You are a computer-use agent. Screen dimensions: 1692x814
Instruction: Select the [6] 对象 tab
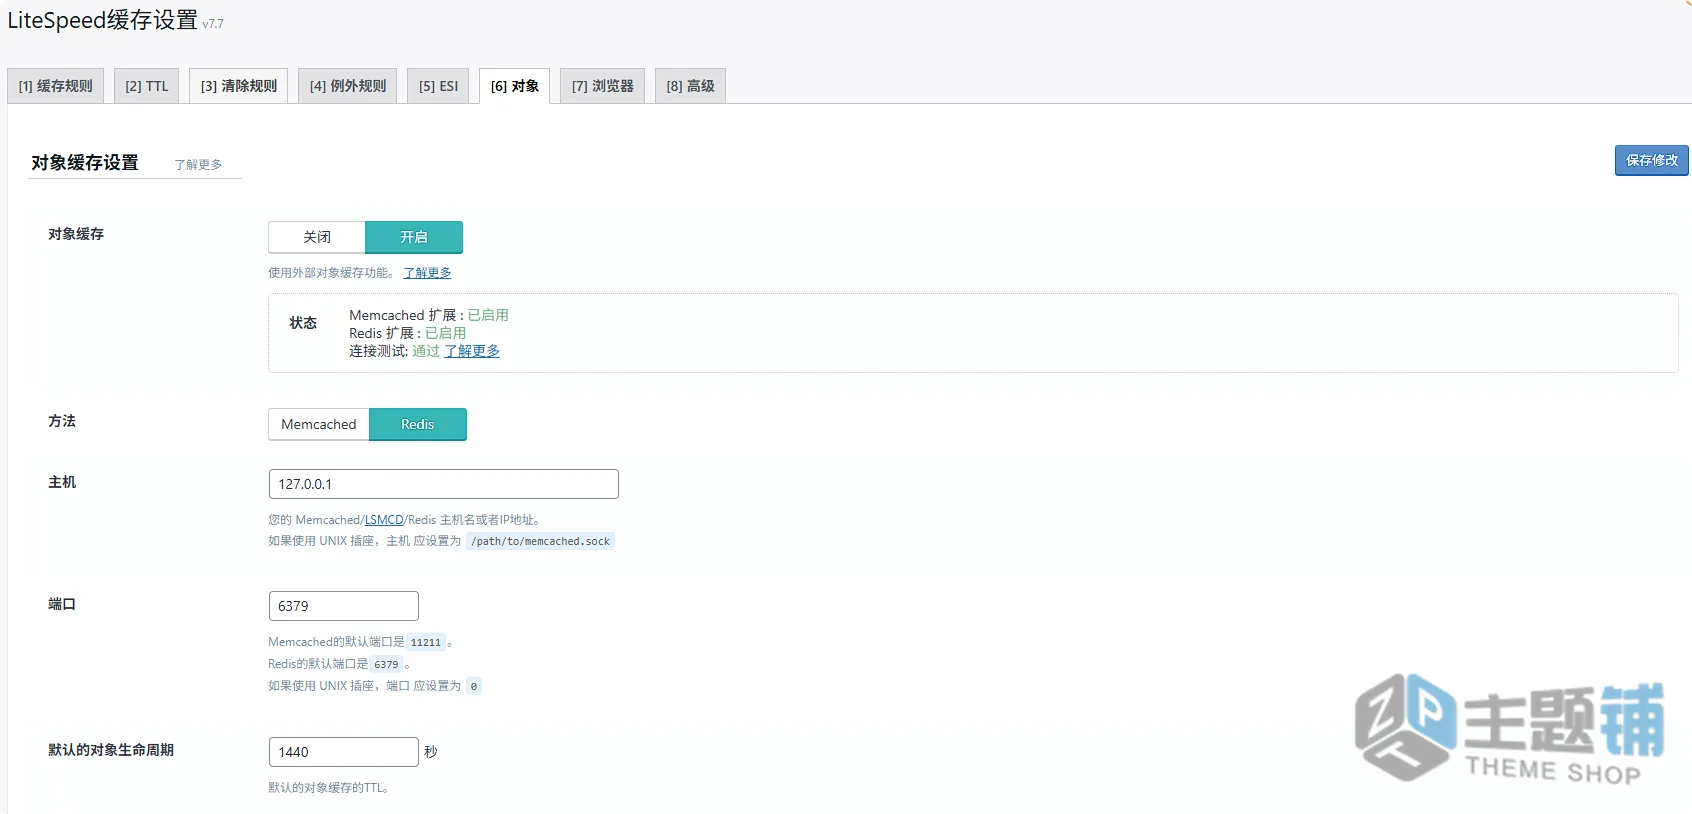[514, 86]
